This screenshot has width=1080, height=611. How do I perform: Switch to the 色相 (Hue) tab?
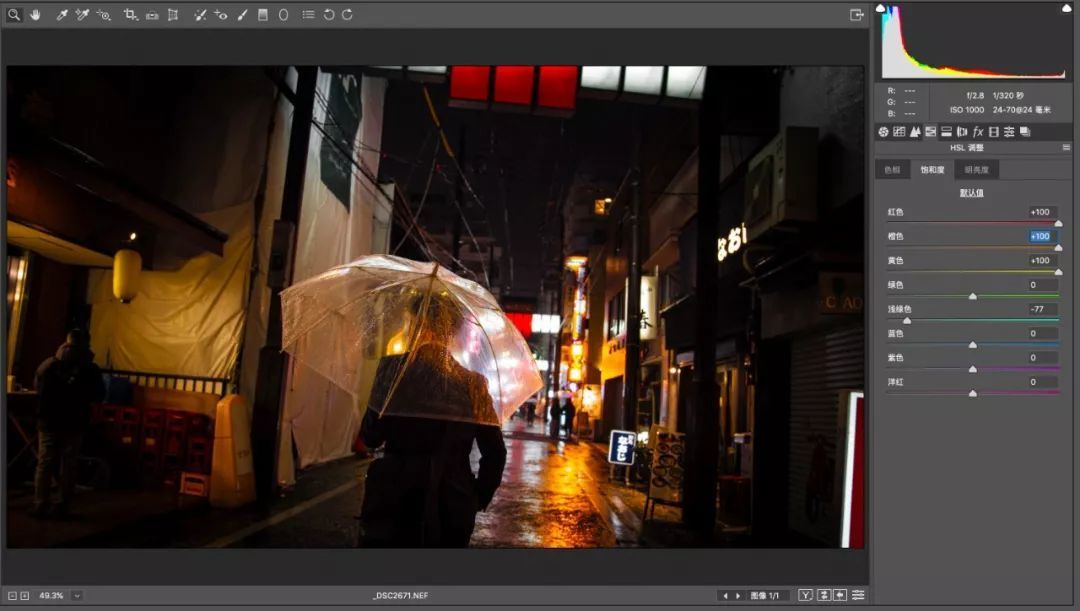coord(892,169)
